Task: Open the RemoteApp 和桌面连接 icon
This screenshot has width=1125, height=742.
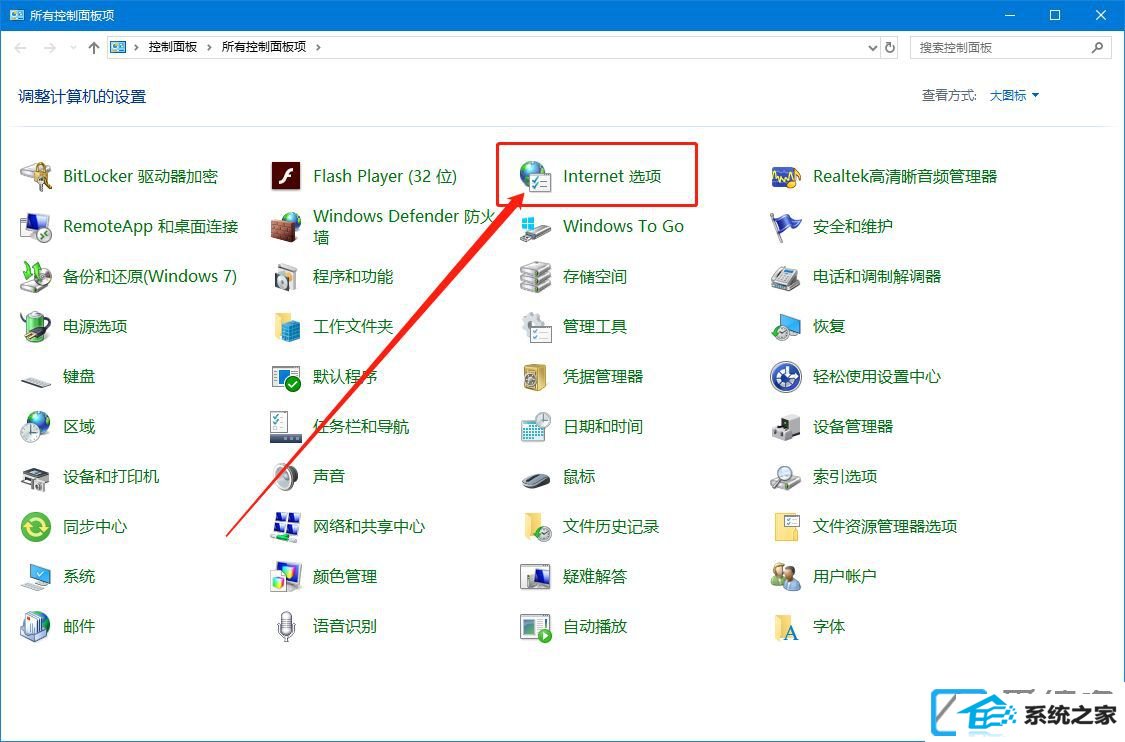Action: pos(36,227)
